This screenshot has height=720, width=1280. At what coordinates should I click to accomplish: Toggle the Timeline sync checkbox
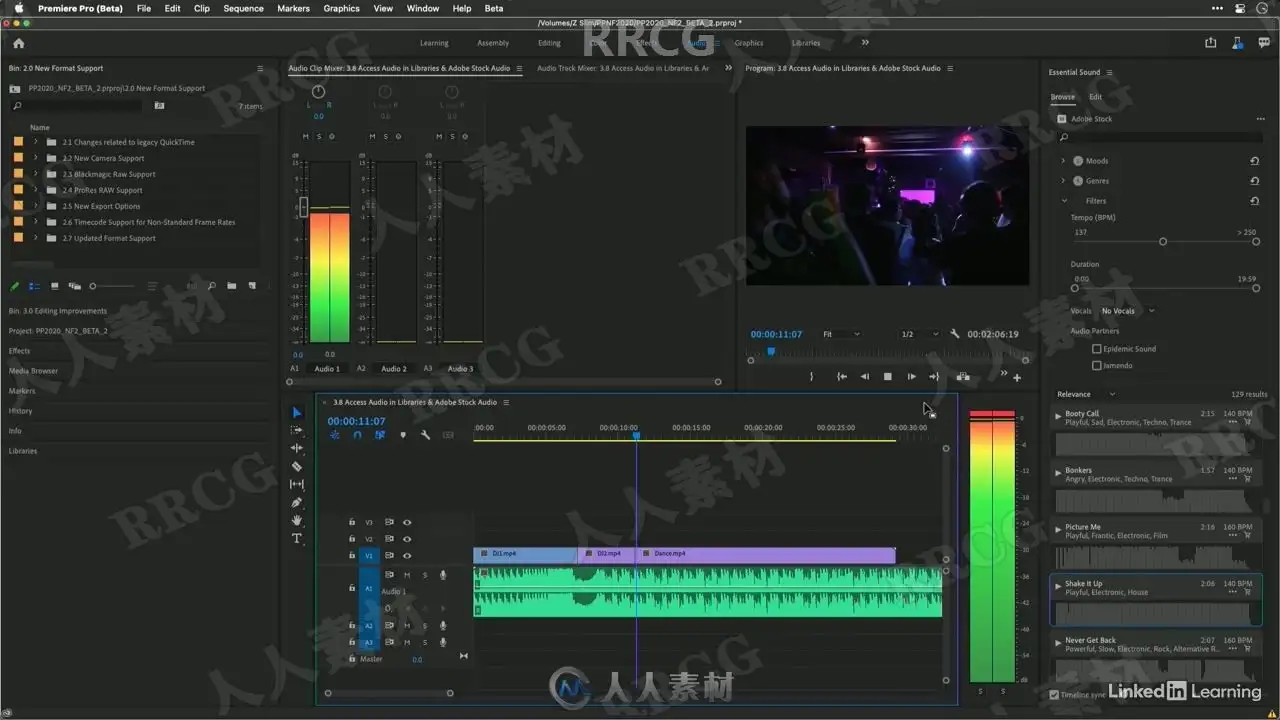pos(1054,694)
